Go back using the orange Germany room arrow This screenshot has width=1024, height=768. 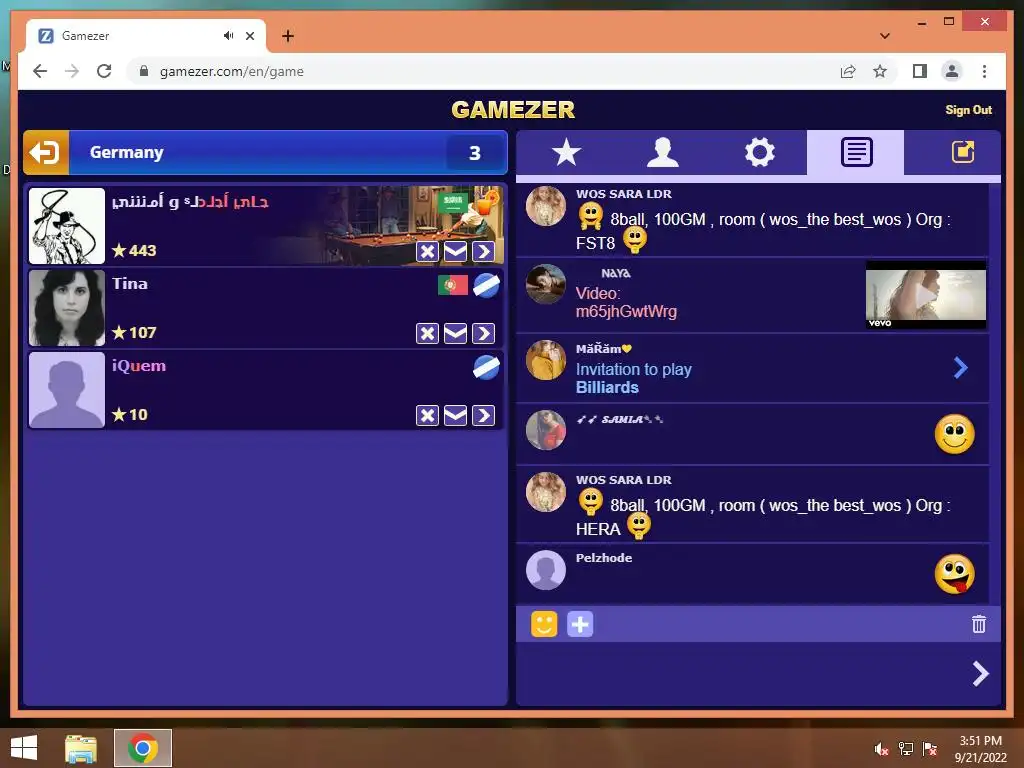(x=46, y=153)
